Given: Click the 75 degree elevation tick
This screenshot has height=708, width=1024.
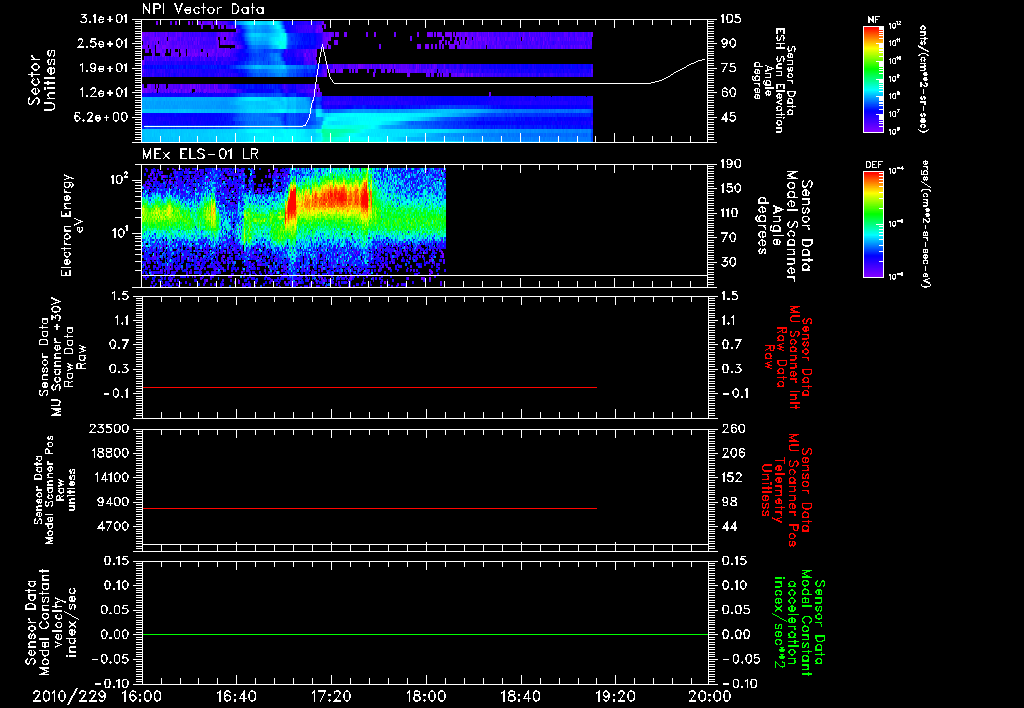Looking at the screenshot, I should pos(728,68).
